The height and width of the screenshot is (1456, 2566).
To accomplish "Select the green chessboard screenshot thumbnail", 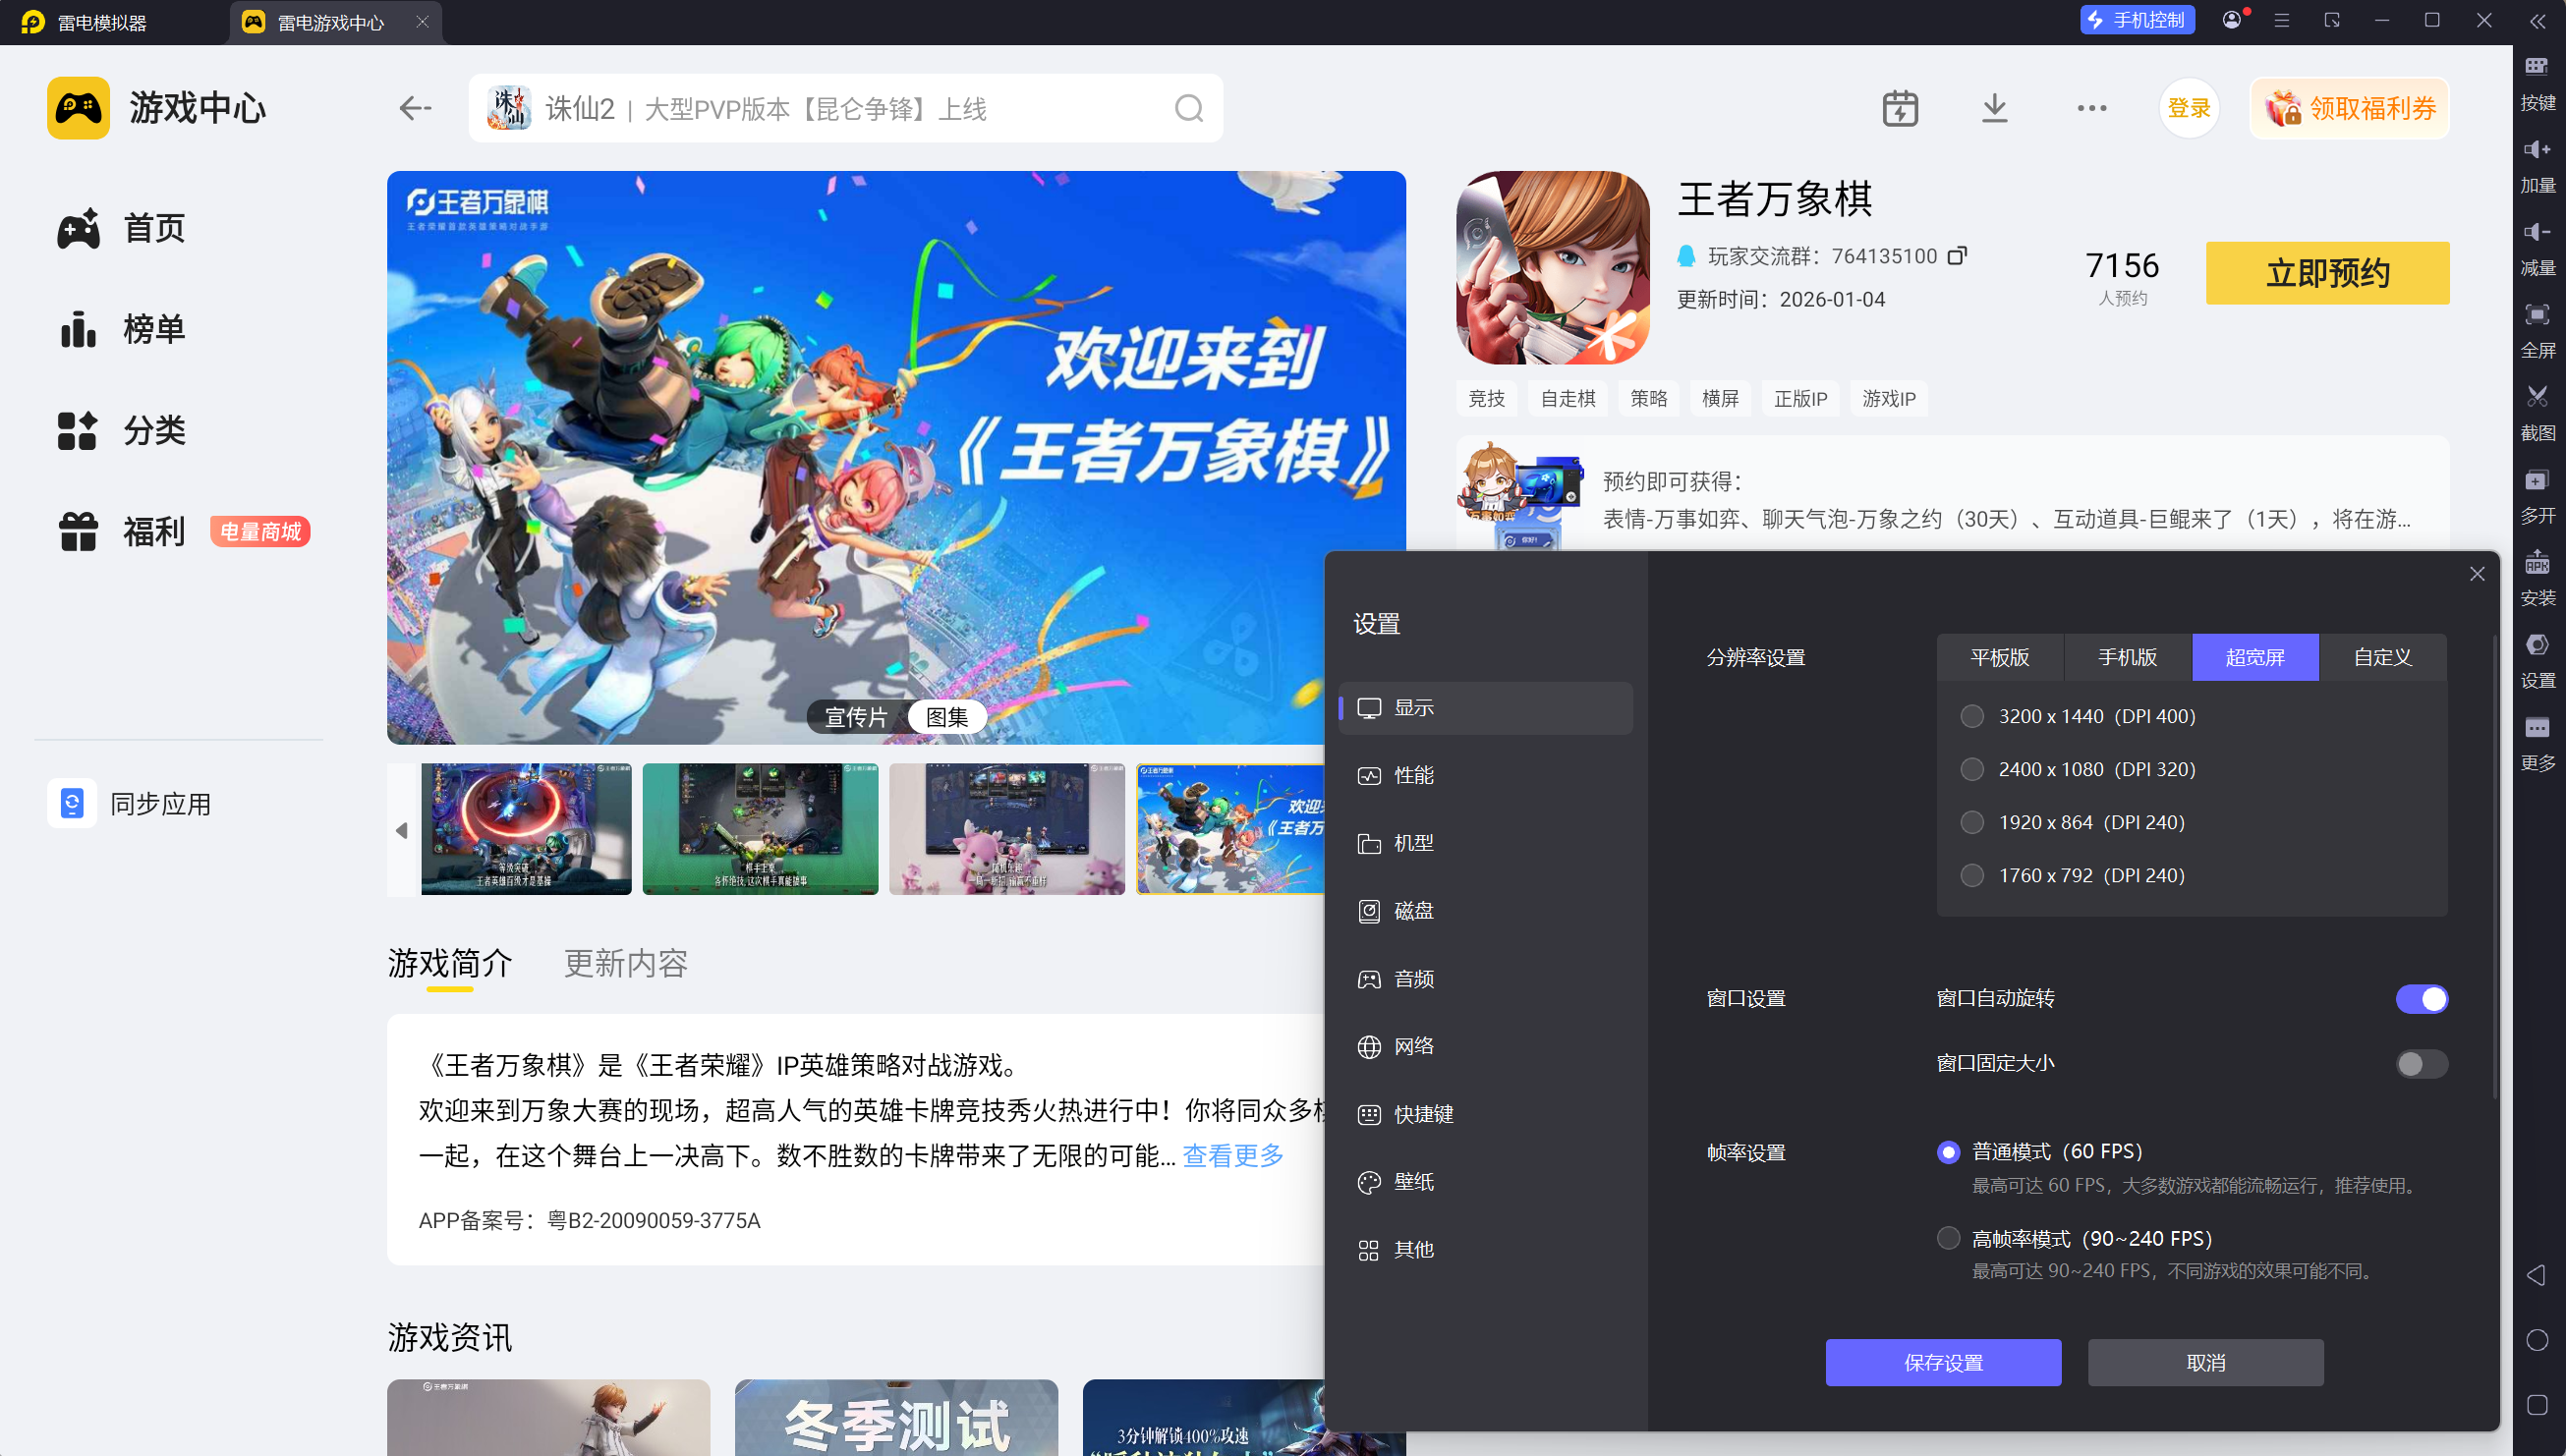I will [x=760, y=829].
